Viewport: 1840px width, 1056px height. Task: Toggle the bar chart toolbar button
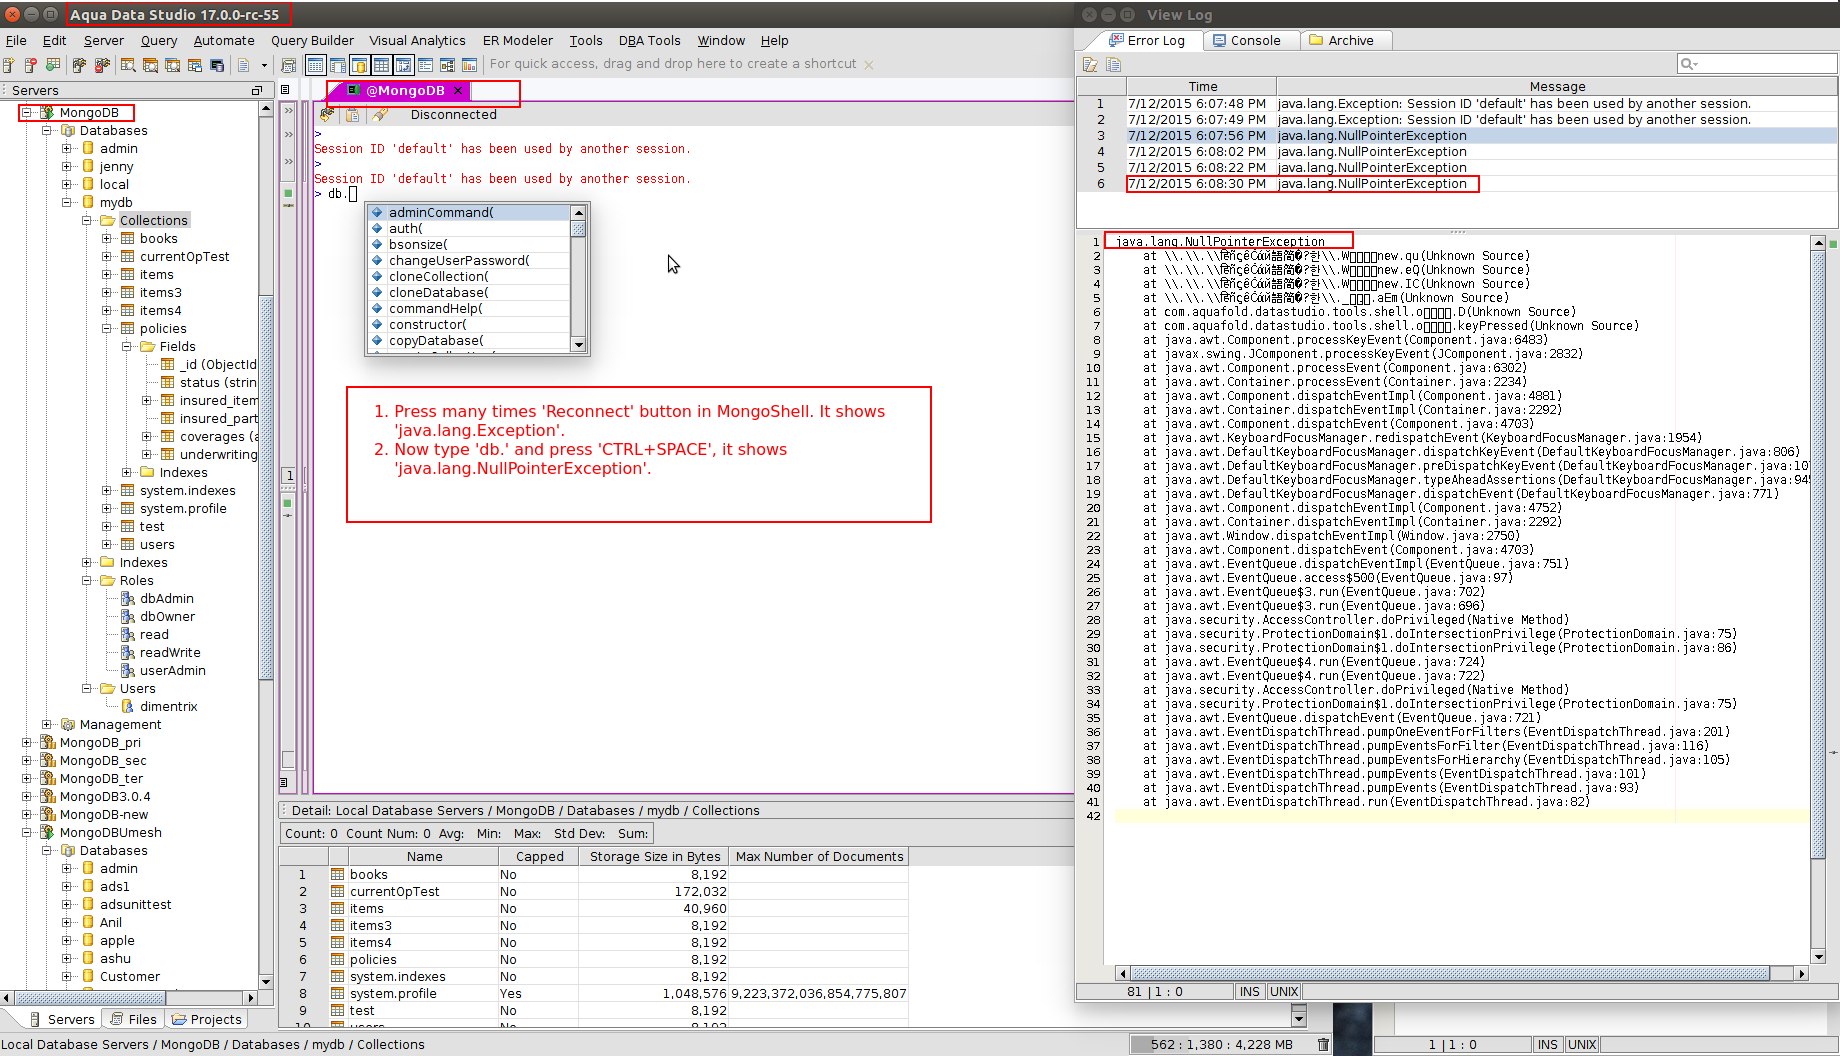(469, 65)
